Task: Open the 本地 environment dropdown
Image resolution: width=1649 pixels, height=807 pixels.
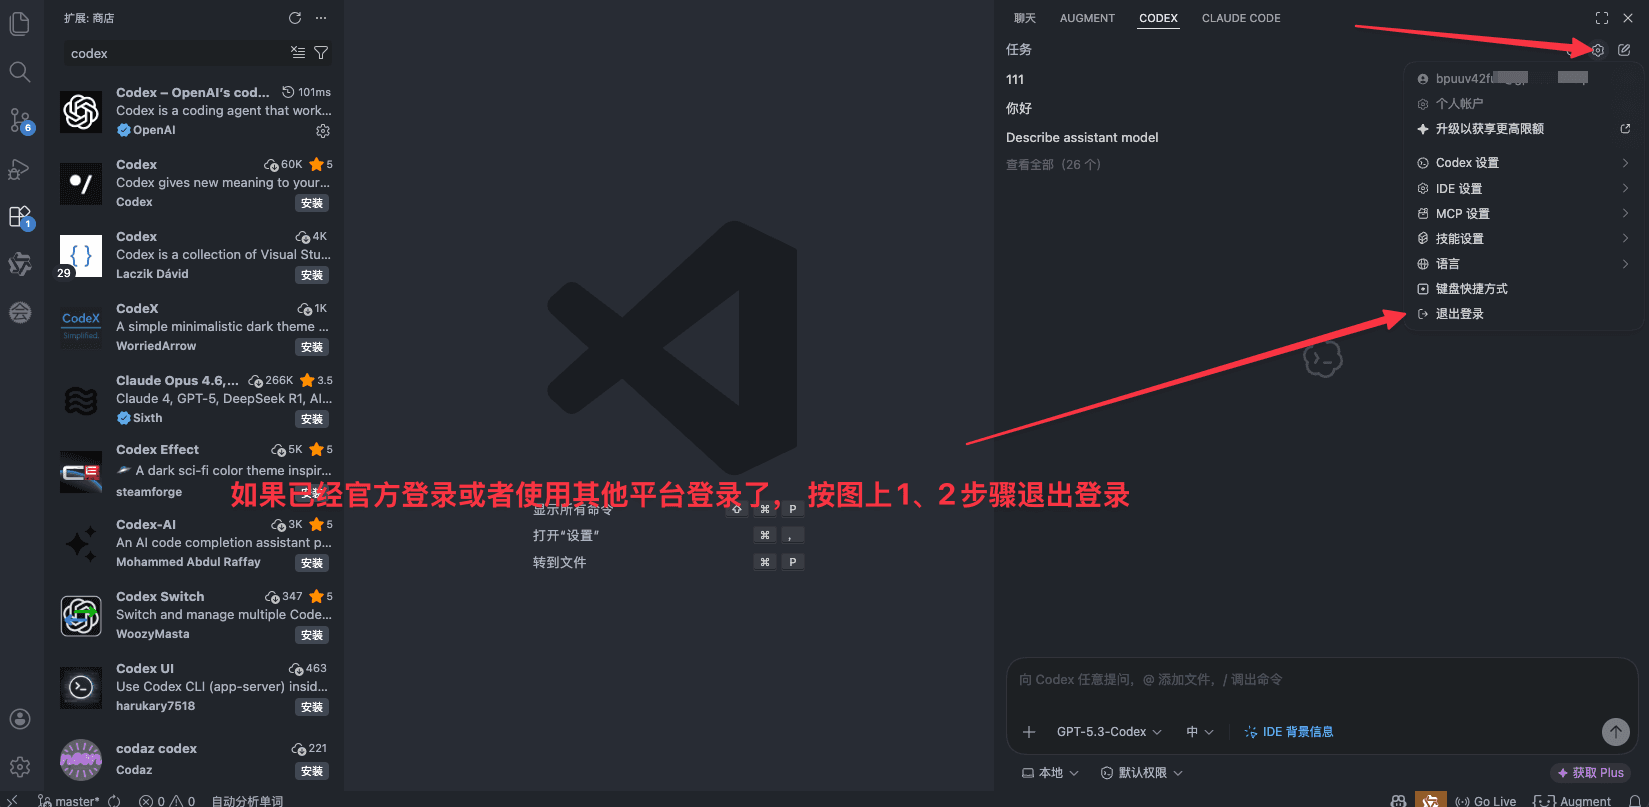Action: pyautogui.click(x=1050, y=773)
